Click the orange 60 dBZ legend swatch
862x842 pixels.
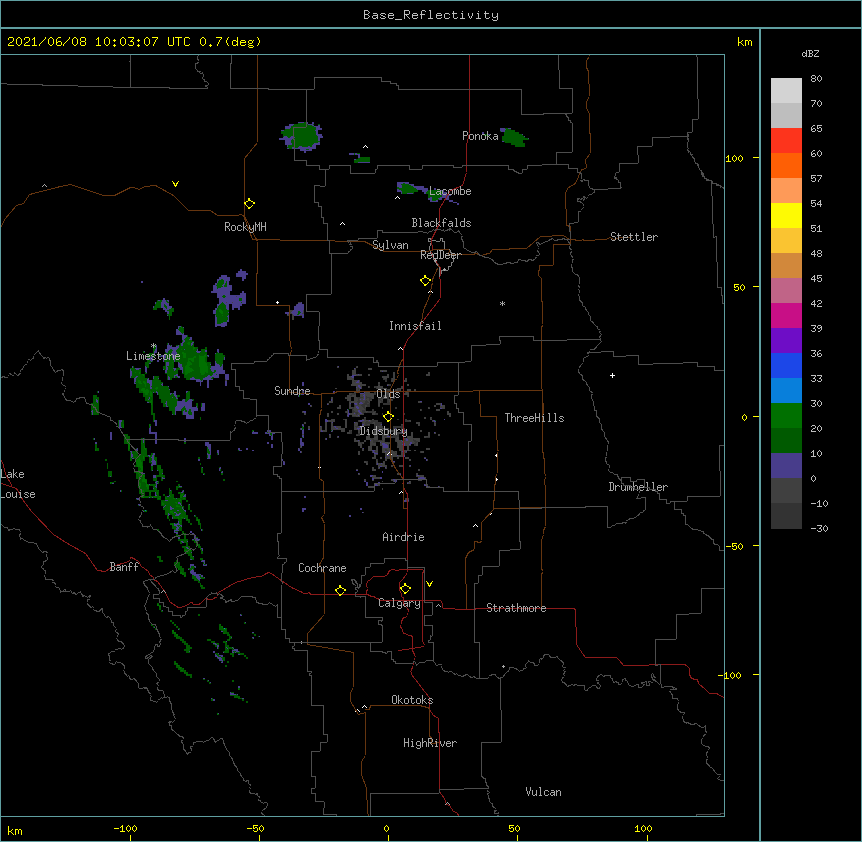tap(786, 165)
